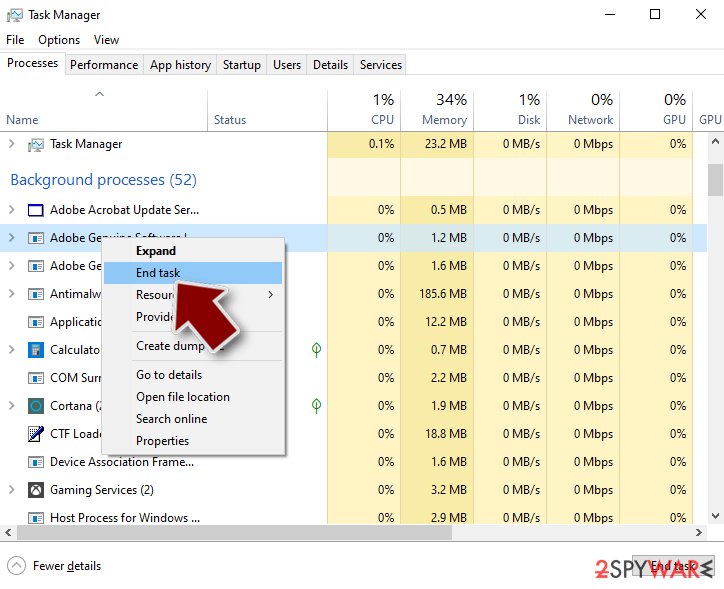The image size is (724, 589).
Task: Click the Device Association Framework icon
Action: [x=36, y=462]
